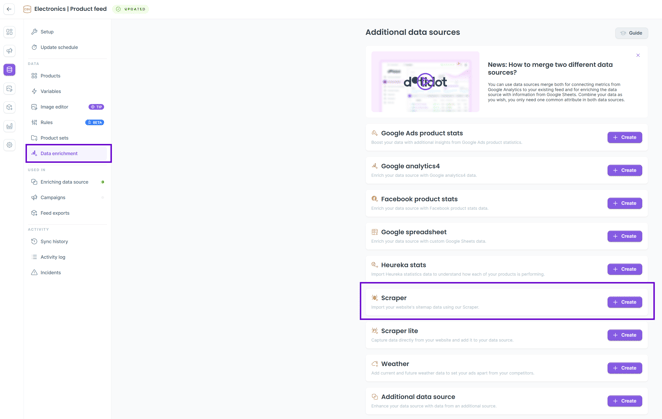Image resolution: width=662 pixels, height=419 pixels.
Task: Open the settings gear in left rail
Action: click(10, 145)
